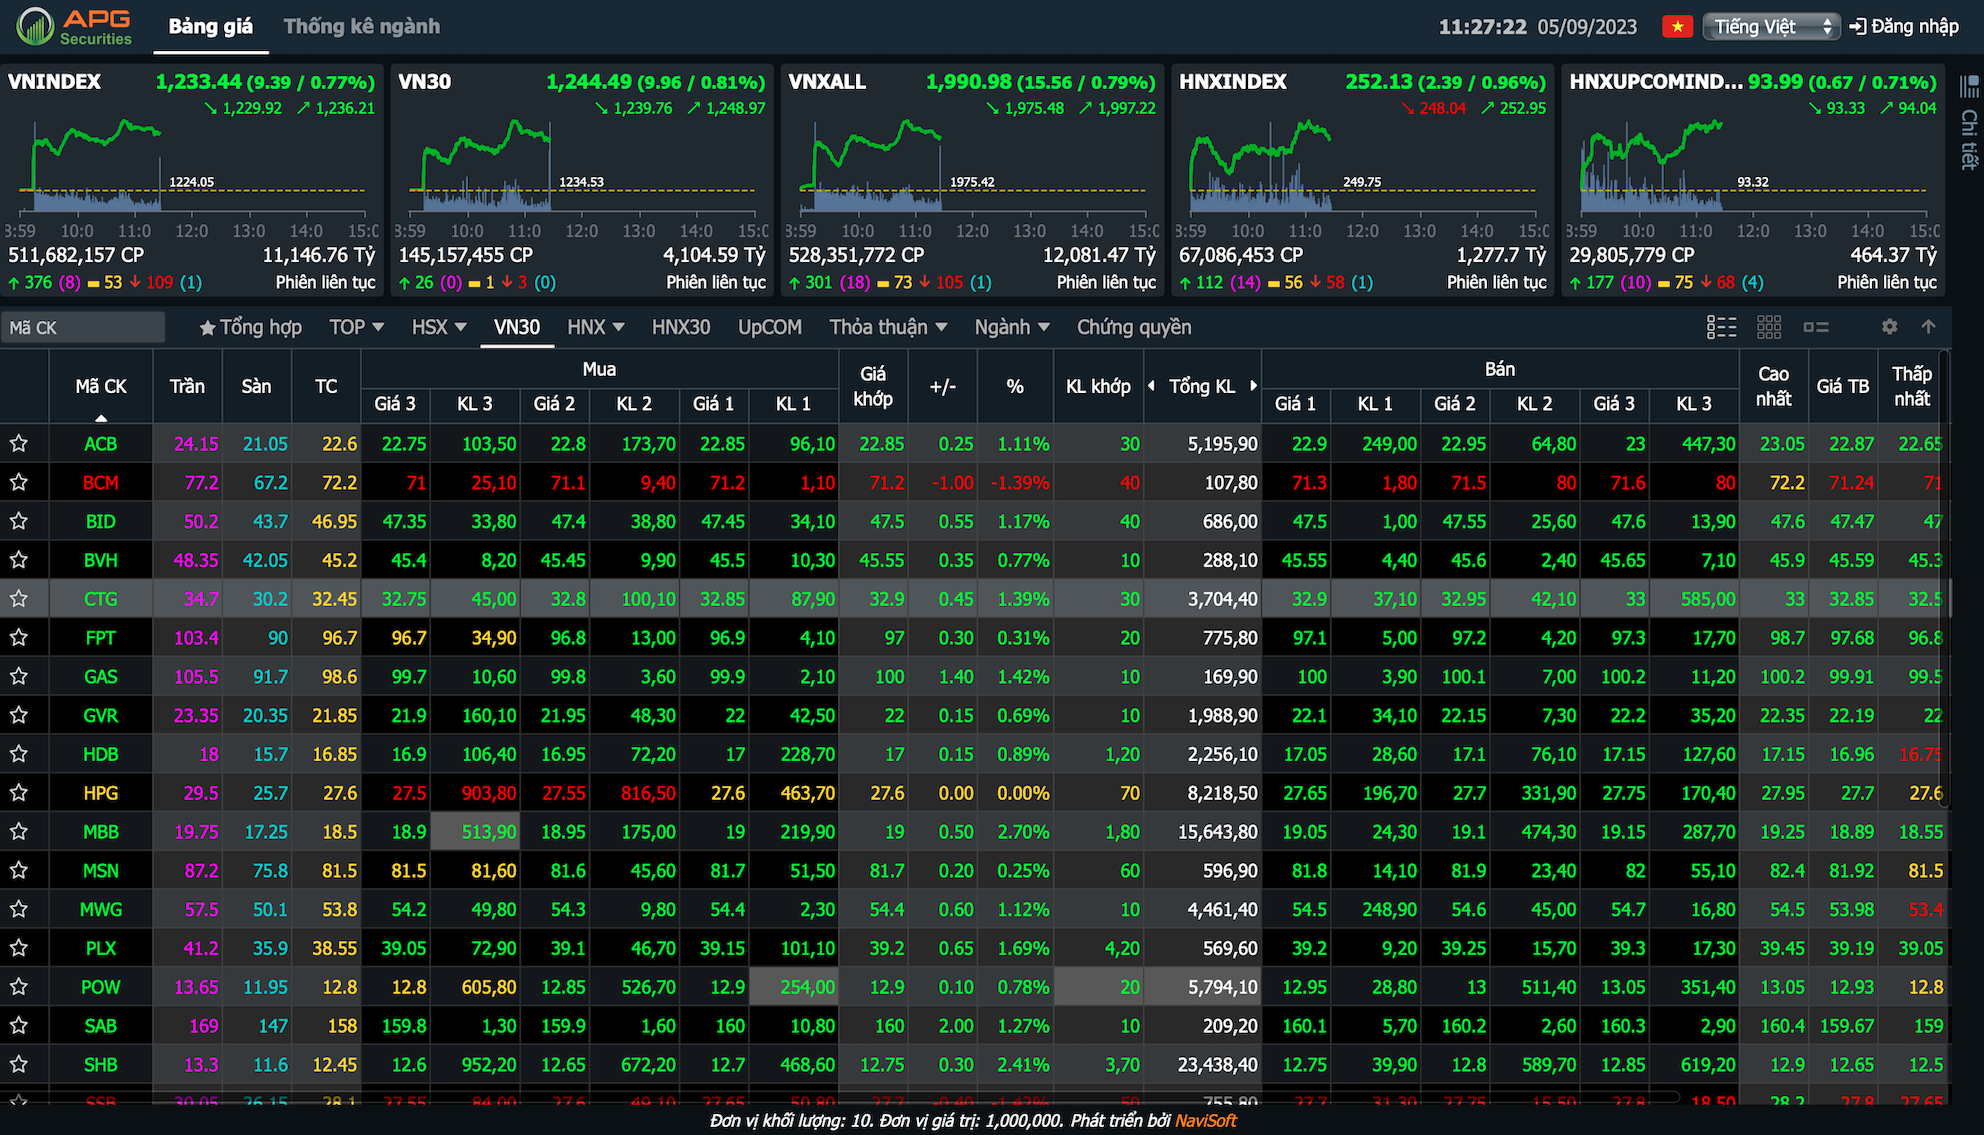
Task: Toggle favorite star for PLX
Action: pos(18,948)
